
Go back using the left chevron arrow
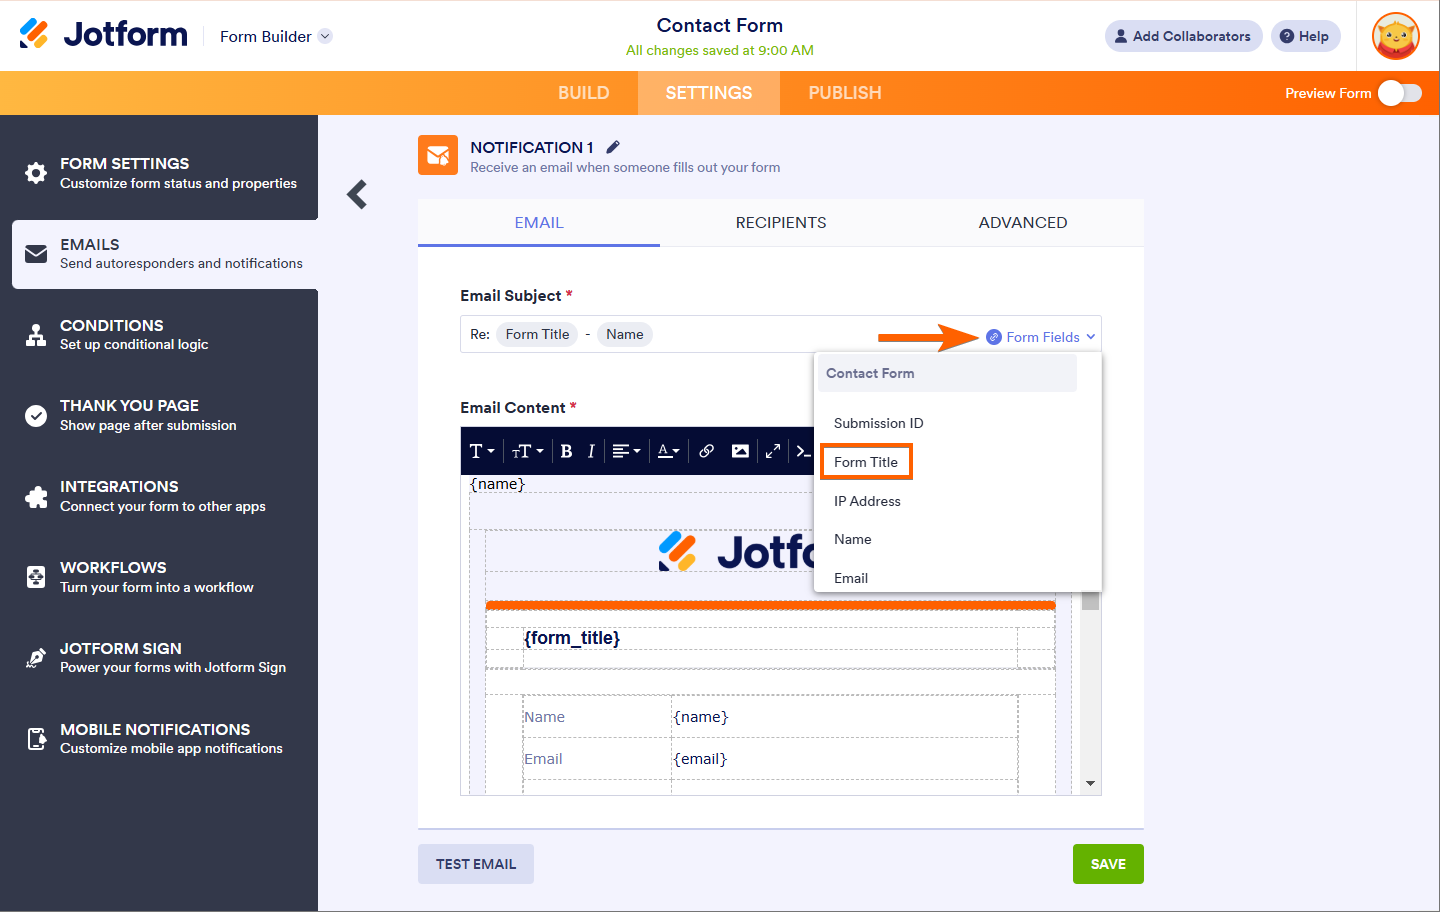[357, 194]
